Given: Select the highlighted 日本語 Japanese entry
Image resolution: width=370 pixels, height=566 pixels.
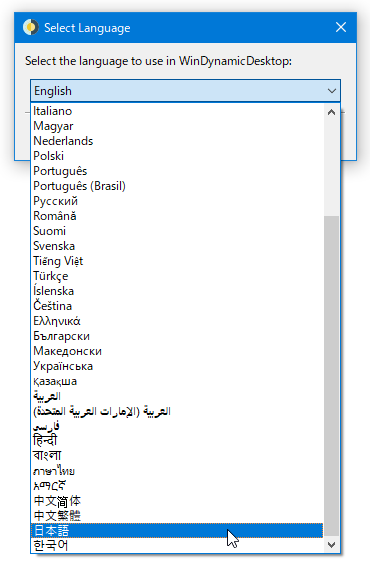Looking at the screenshot, I should pyautogui.click(x=177, y=531).
